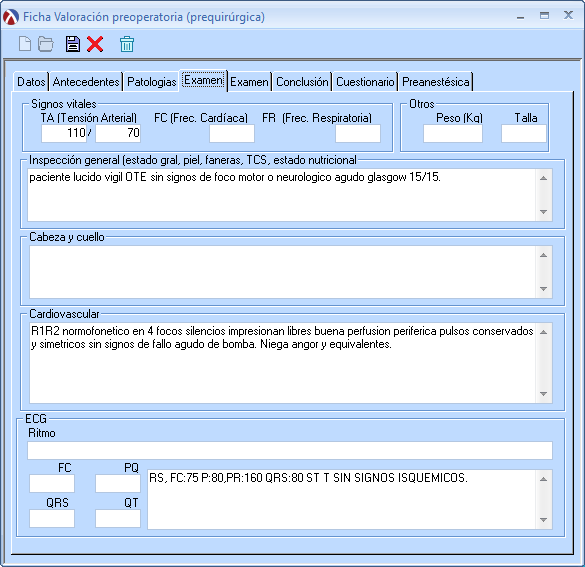Viewport: 585px width, 567px height.
Task: Focus the Peso (Kg) field
Action: pyautogui.click(x=453, y=134)
